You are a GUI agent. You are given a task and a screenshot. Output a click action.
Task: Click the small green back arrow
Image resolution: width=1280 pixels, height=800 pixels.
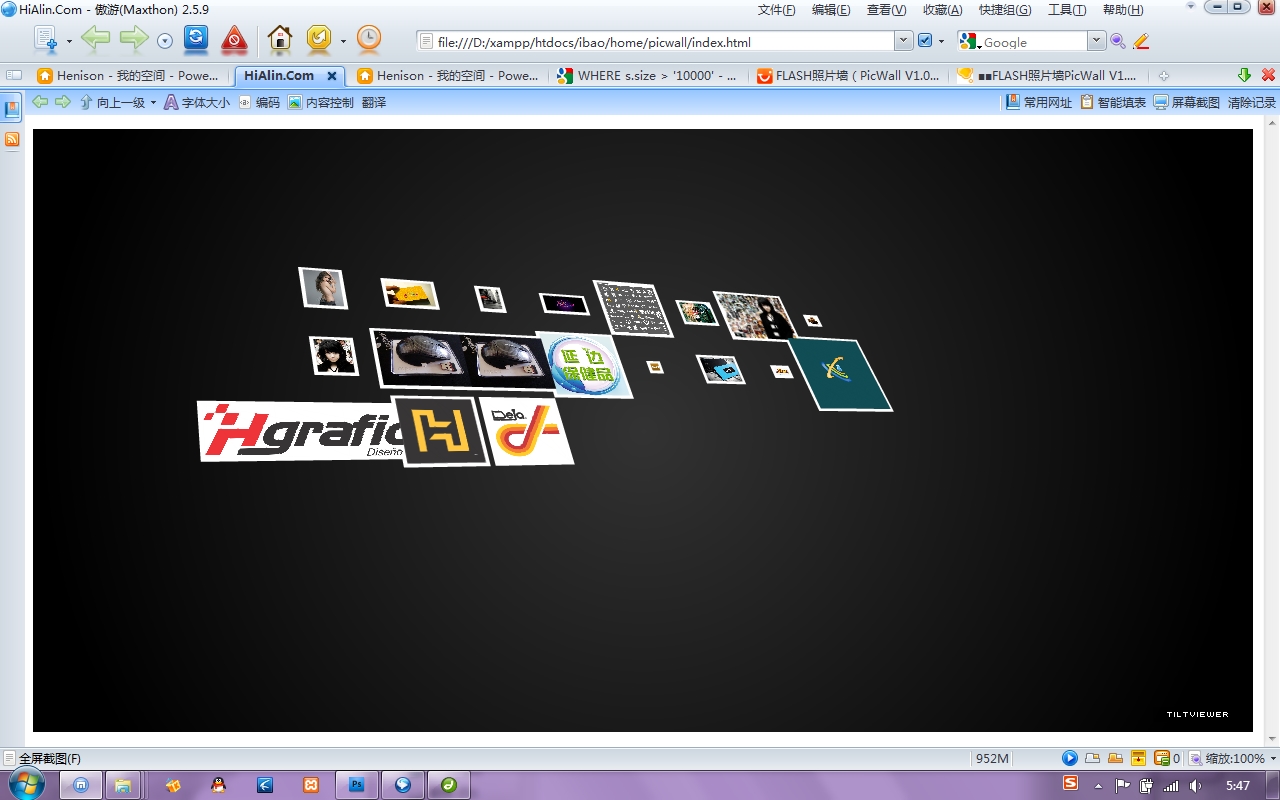(40, 102)
